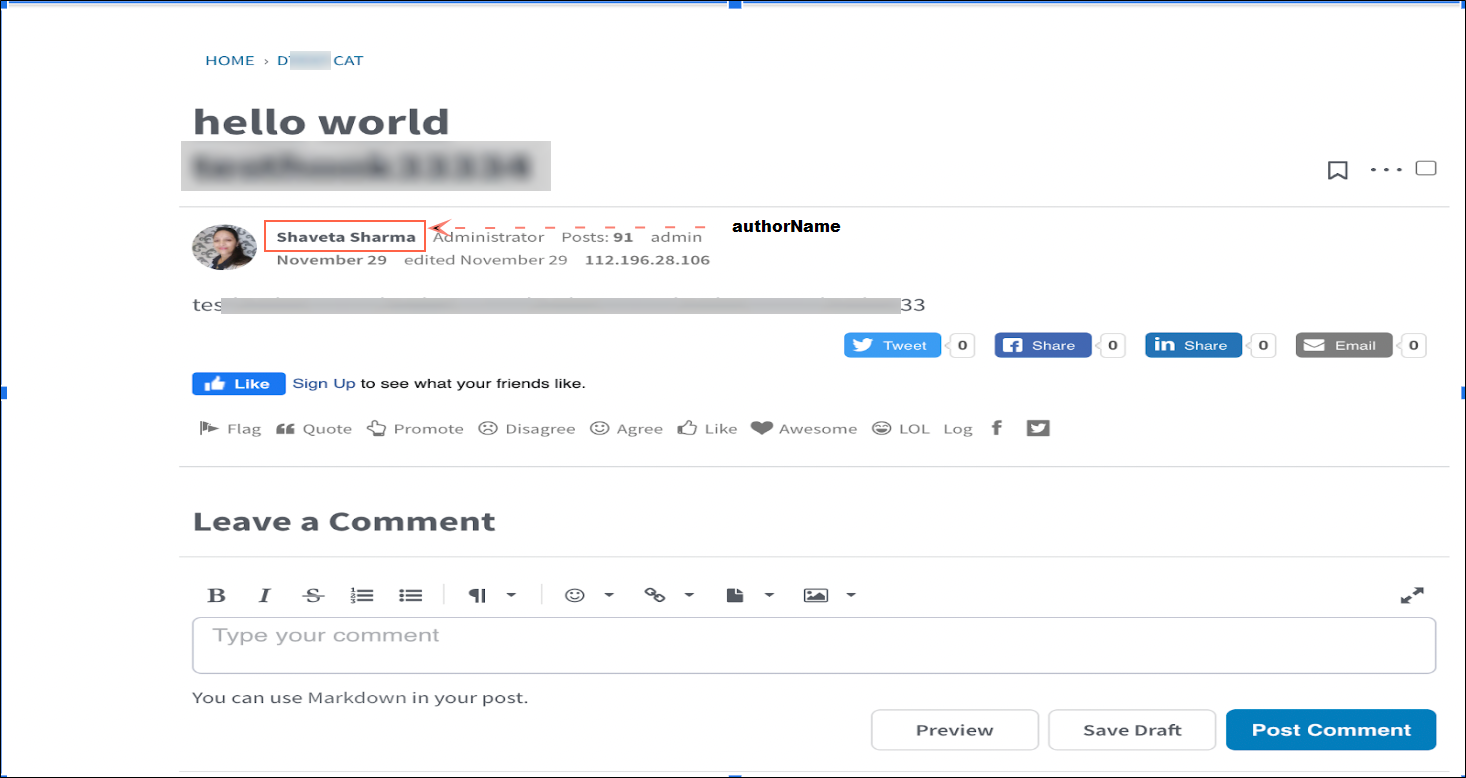Open the emoji picker dropdown
1466x778 pixels.
click(x=588, y=596)
